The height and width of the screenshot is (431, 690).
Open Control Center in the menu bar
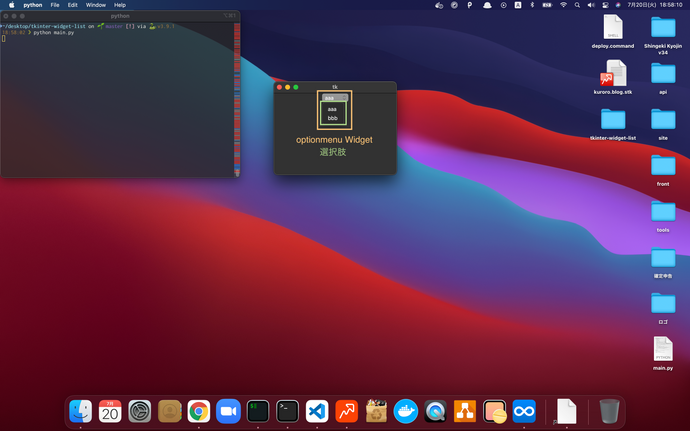[605, 5]
